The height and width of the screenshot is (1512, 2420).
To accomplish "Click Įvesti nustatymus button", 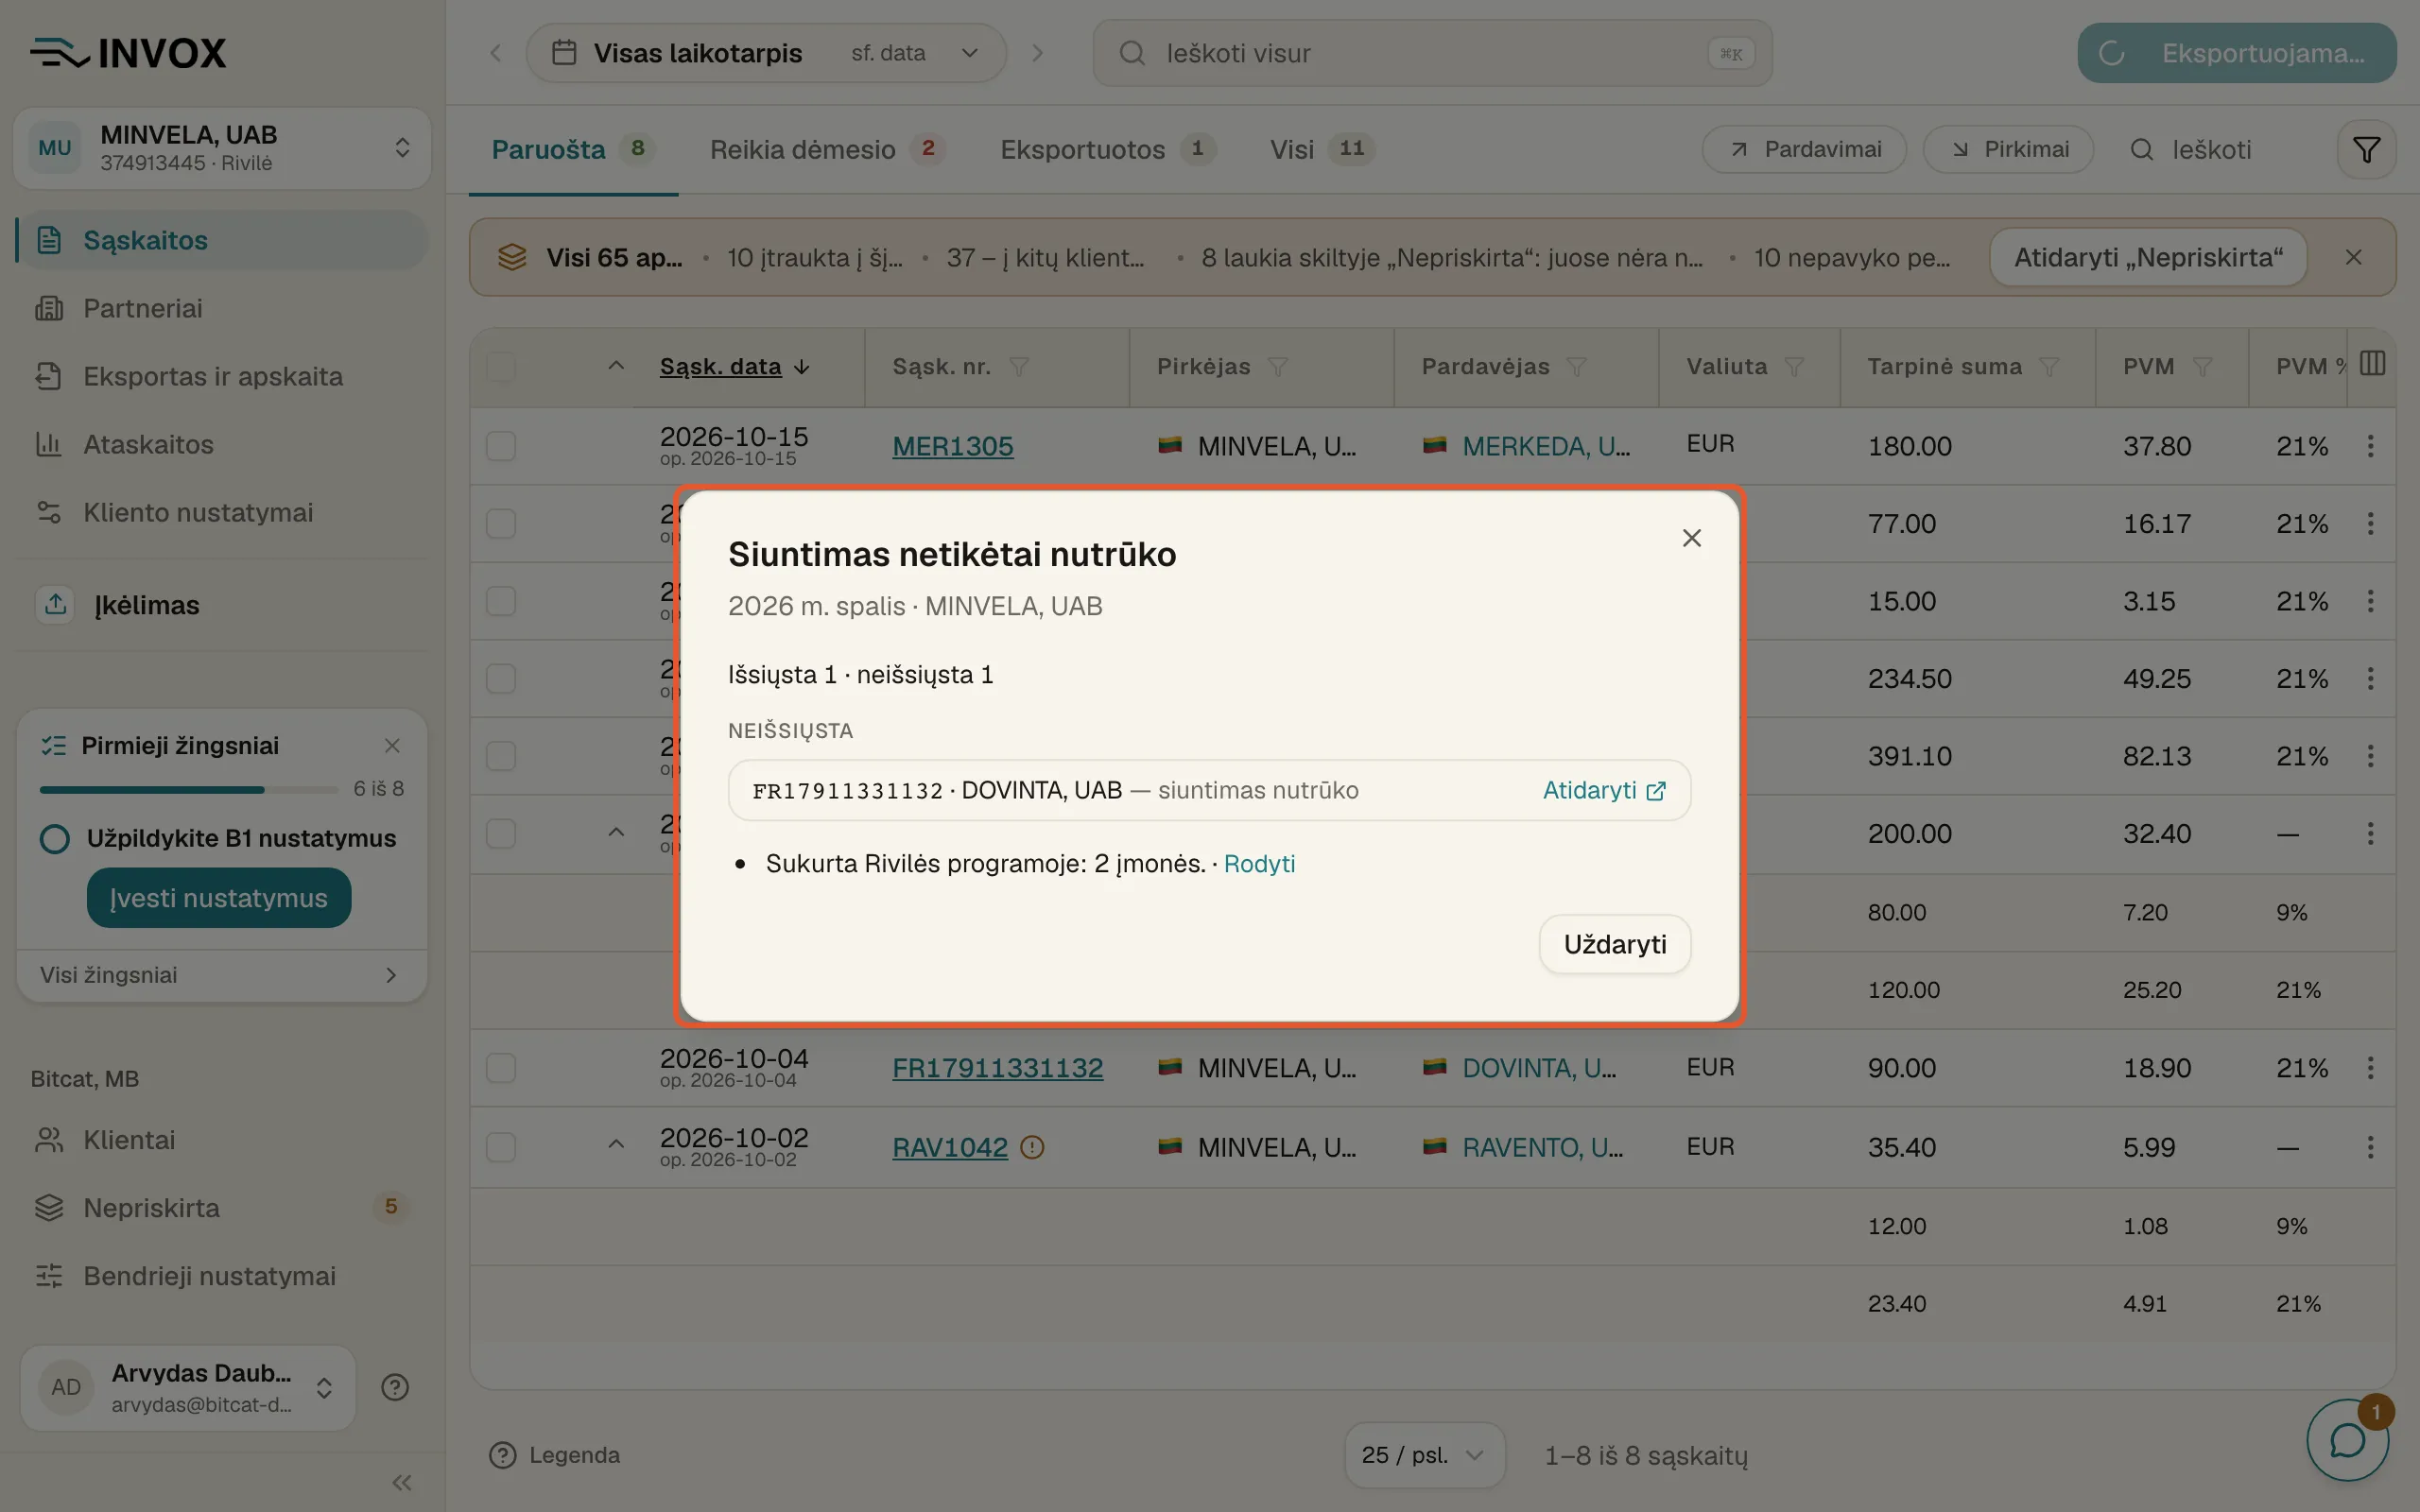I will click(219, 898).
